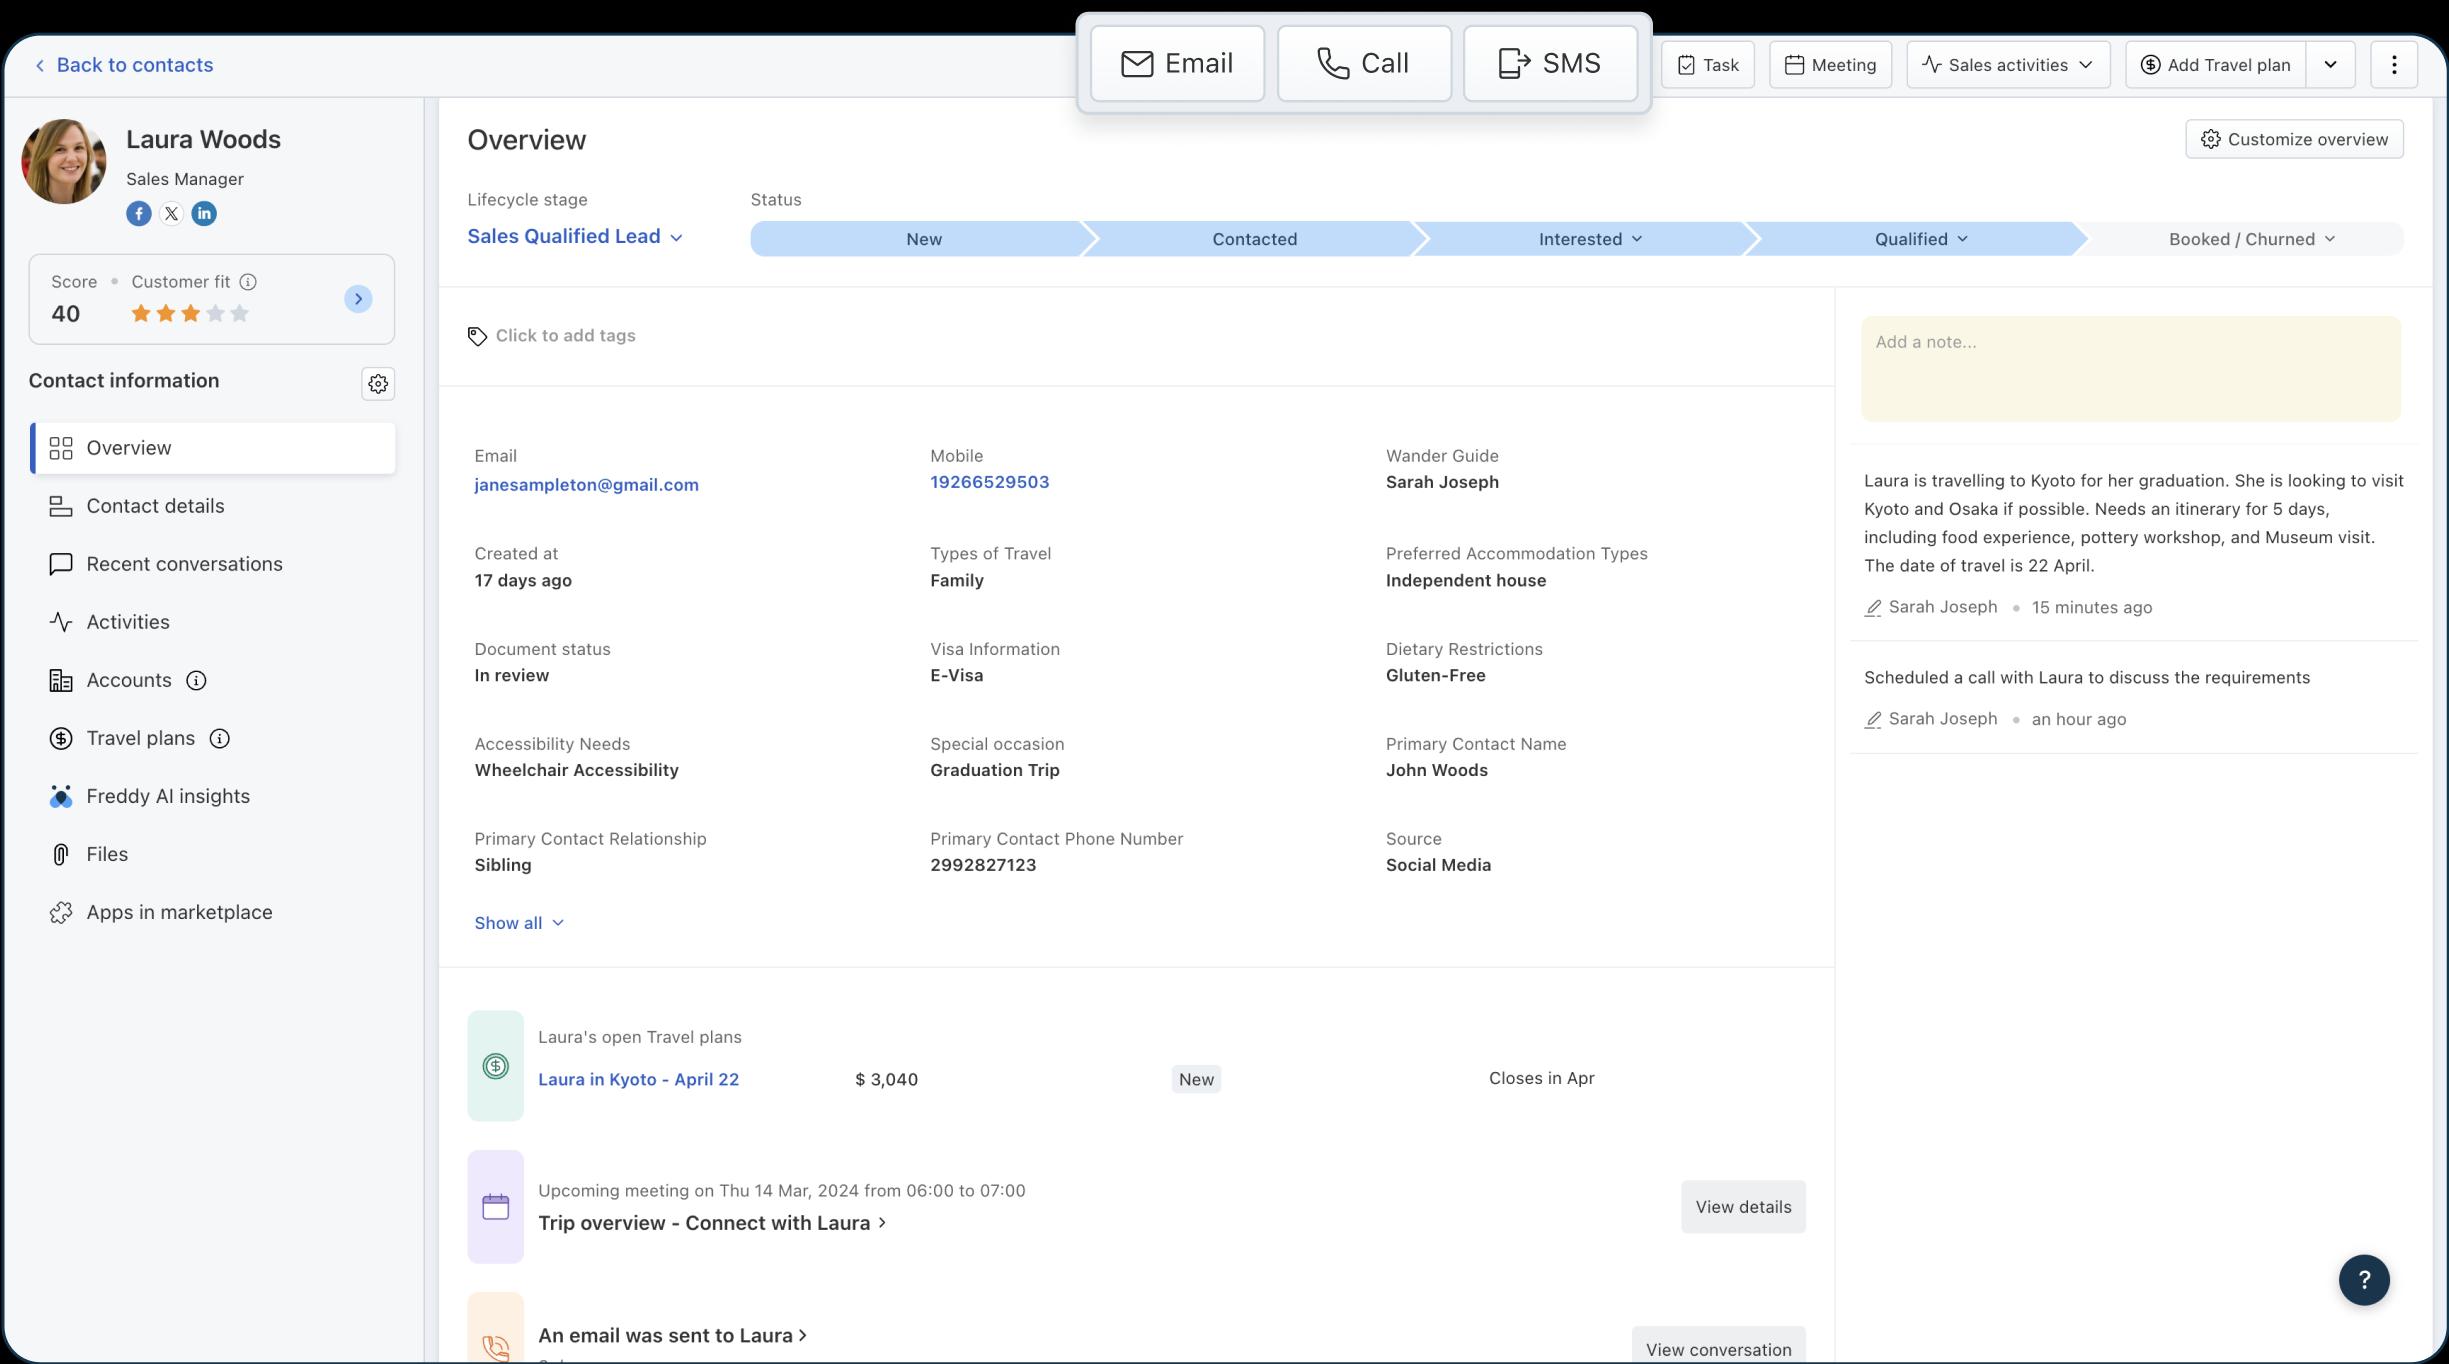Open Laura's X (Twitter) profile icon

(x=172, y=214)
